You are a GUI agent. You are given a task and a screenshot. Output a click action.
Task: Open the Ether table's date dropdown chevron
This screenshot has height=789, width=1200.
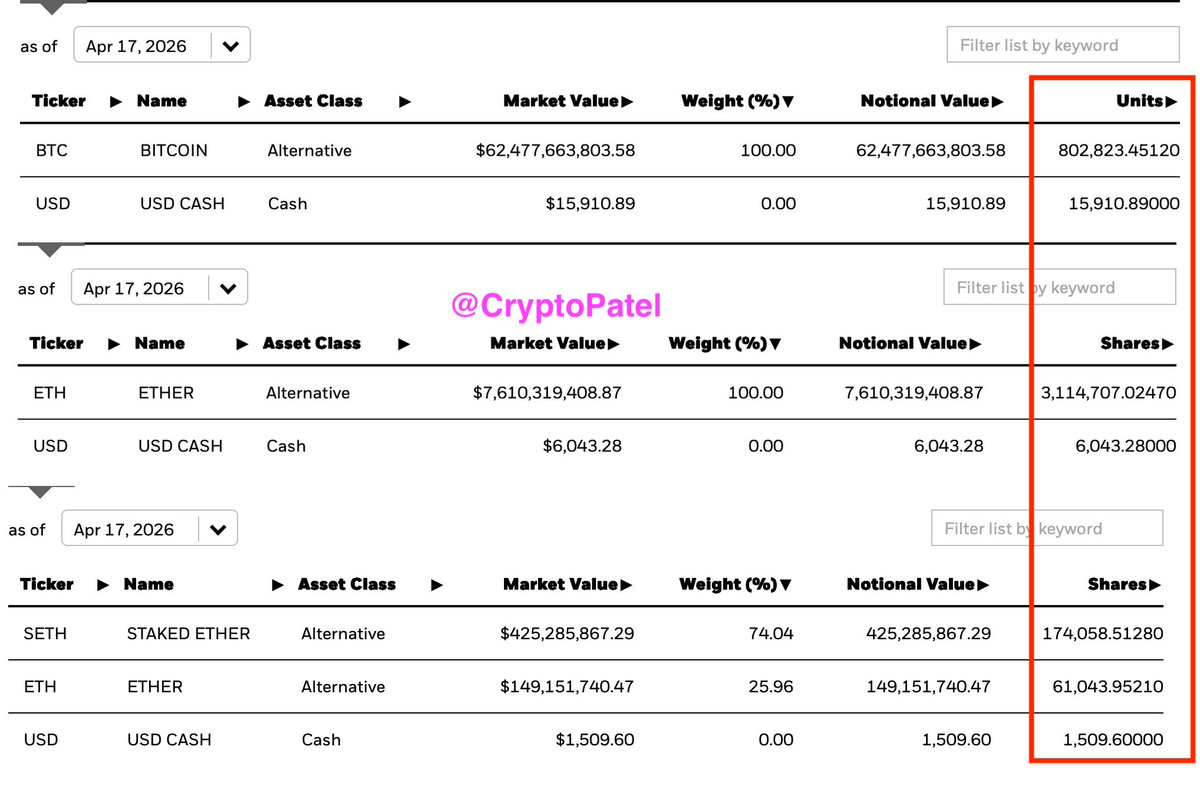pos(228,289)
